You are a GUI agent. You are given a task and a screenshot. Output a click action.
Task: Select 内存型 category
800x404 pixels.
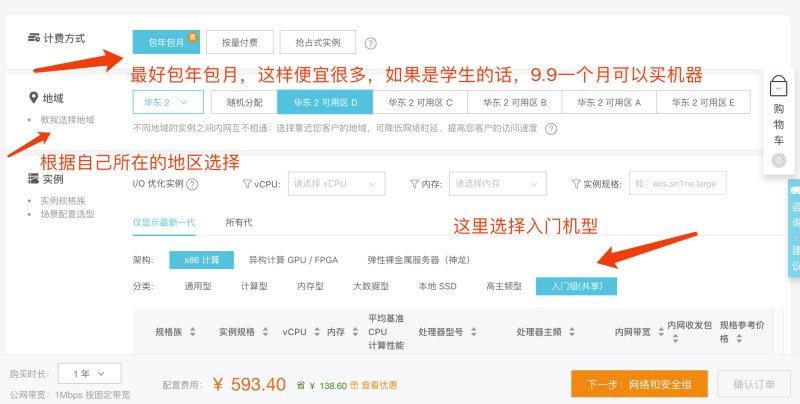tap(310, 286)
